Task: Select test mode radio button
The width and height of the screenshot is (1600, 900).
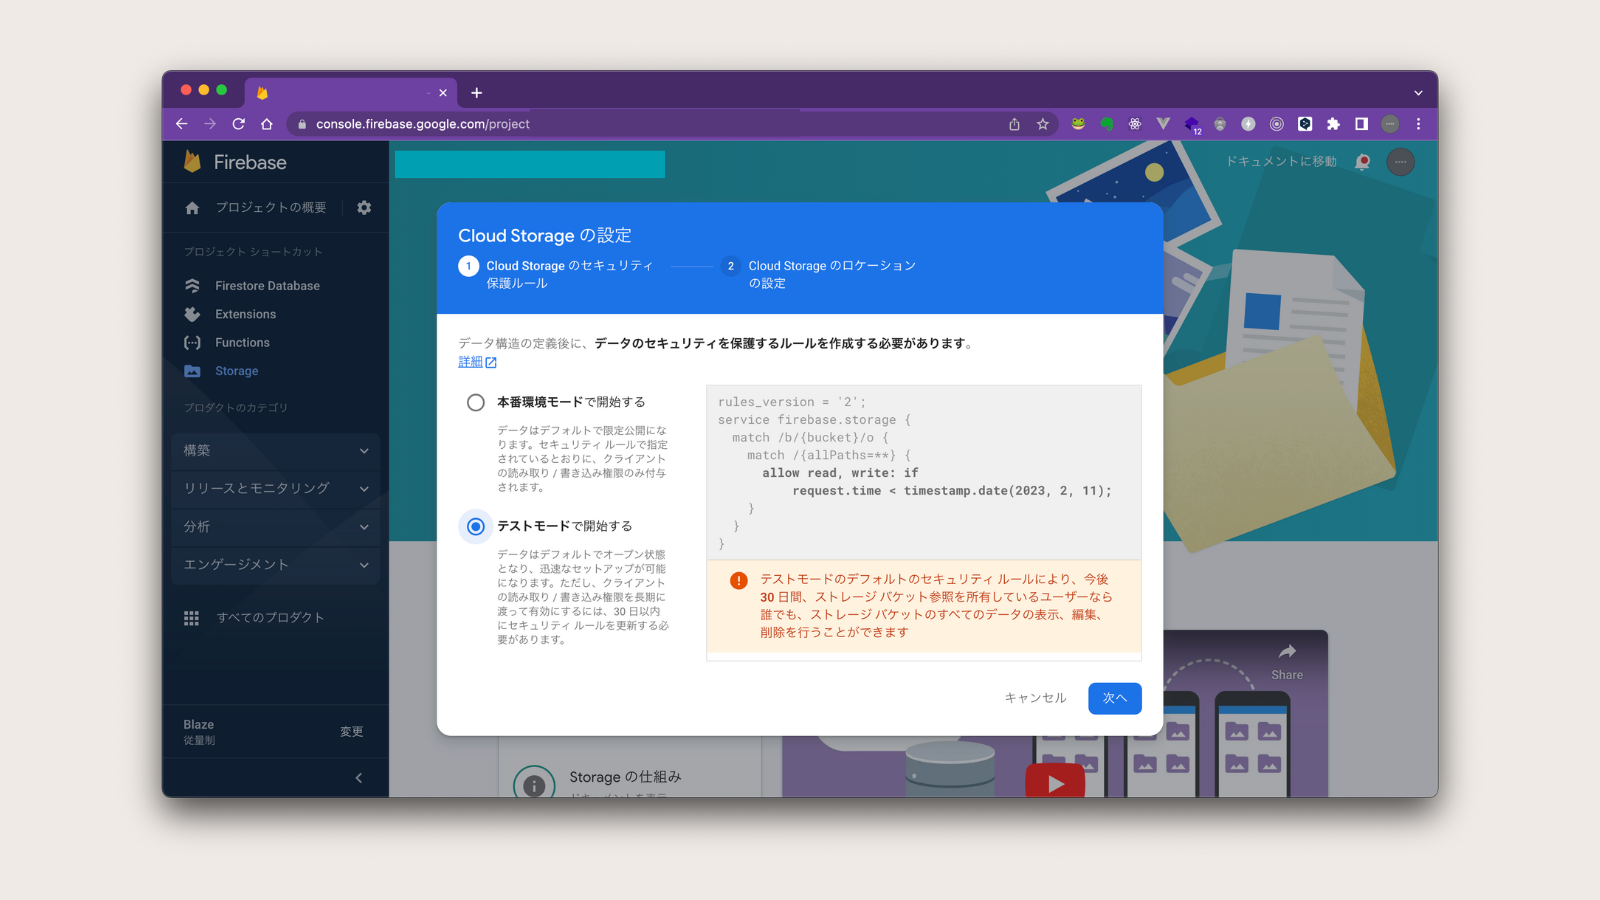Action: pos(476,526)
